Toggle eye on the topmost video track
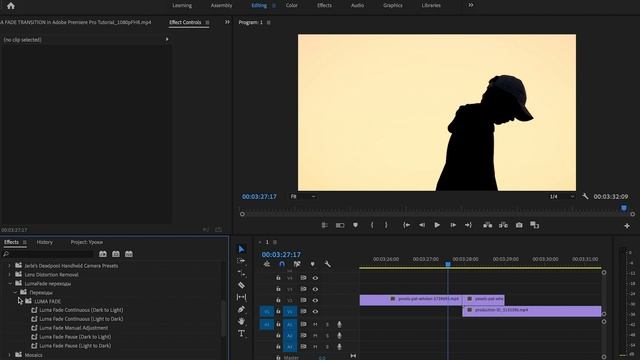640x360 pixels. 315,278
